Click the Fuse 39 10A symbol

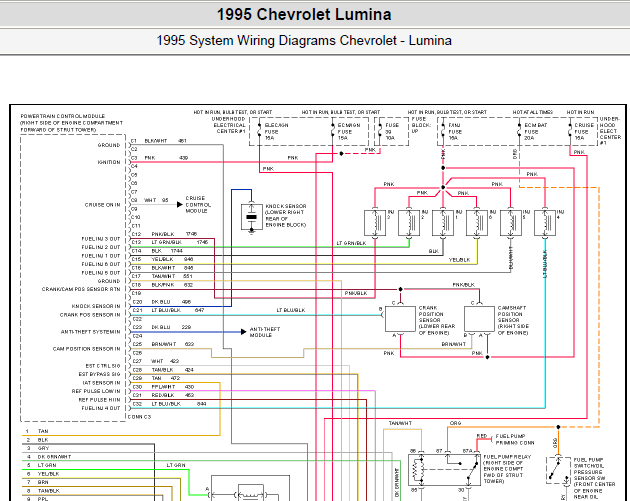(x=380, y=131)
